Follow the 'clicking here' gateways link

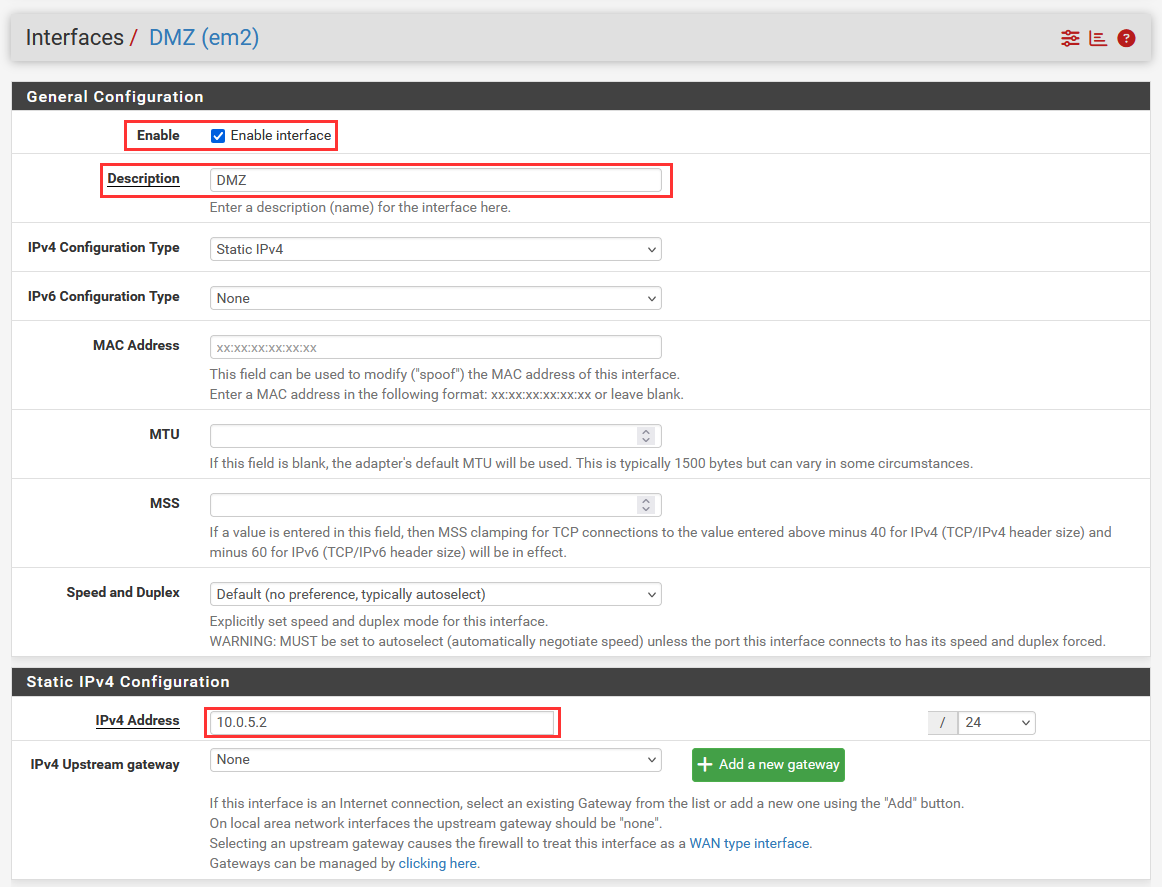click(x=438, y=863)
